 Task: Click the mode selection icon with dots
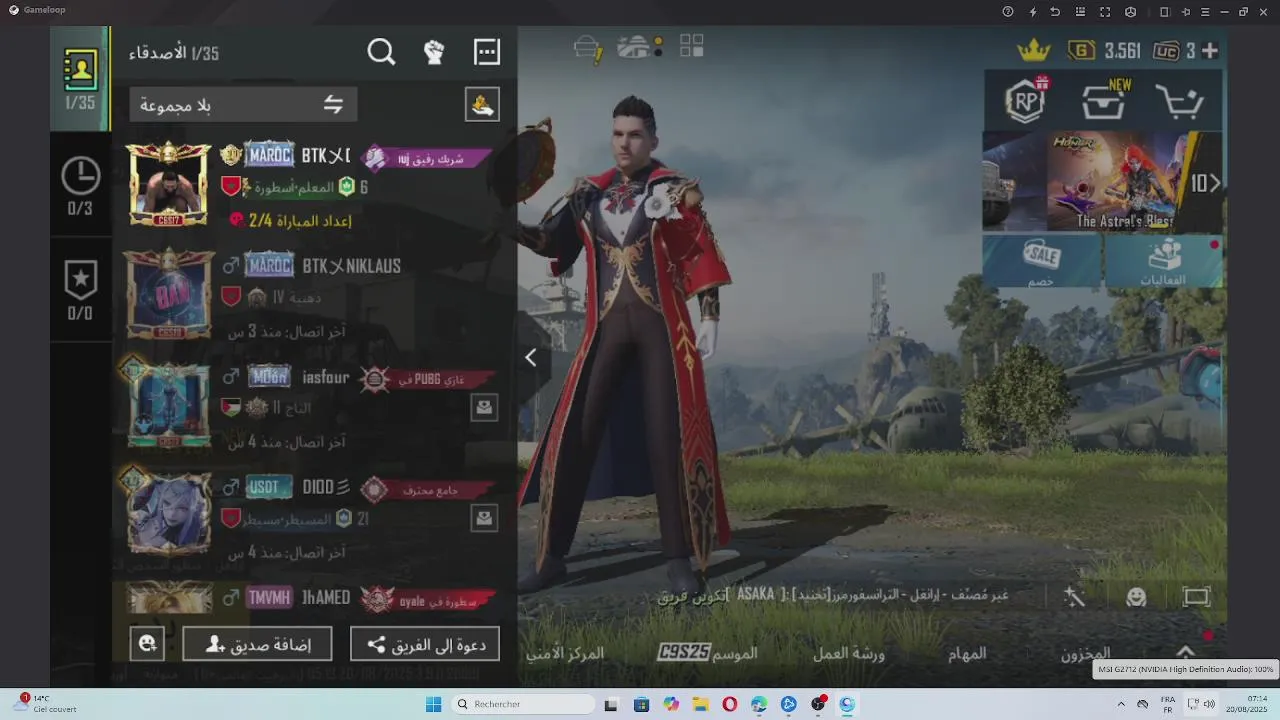[640, 47]
